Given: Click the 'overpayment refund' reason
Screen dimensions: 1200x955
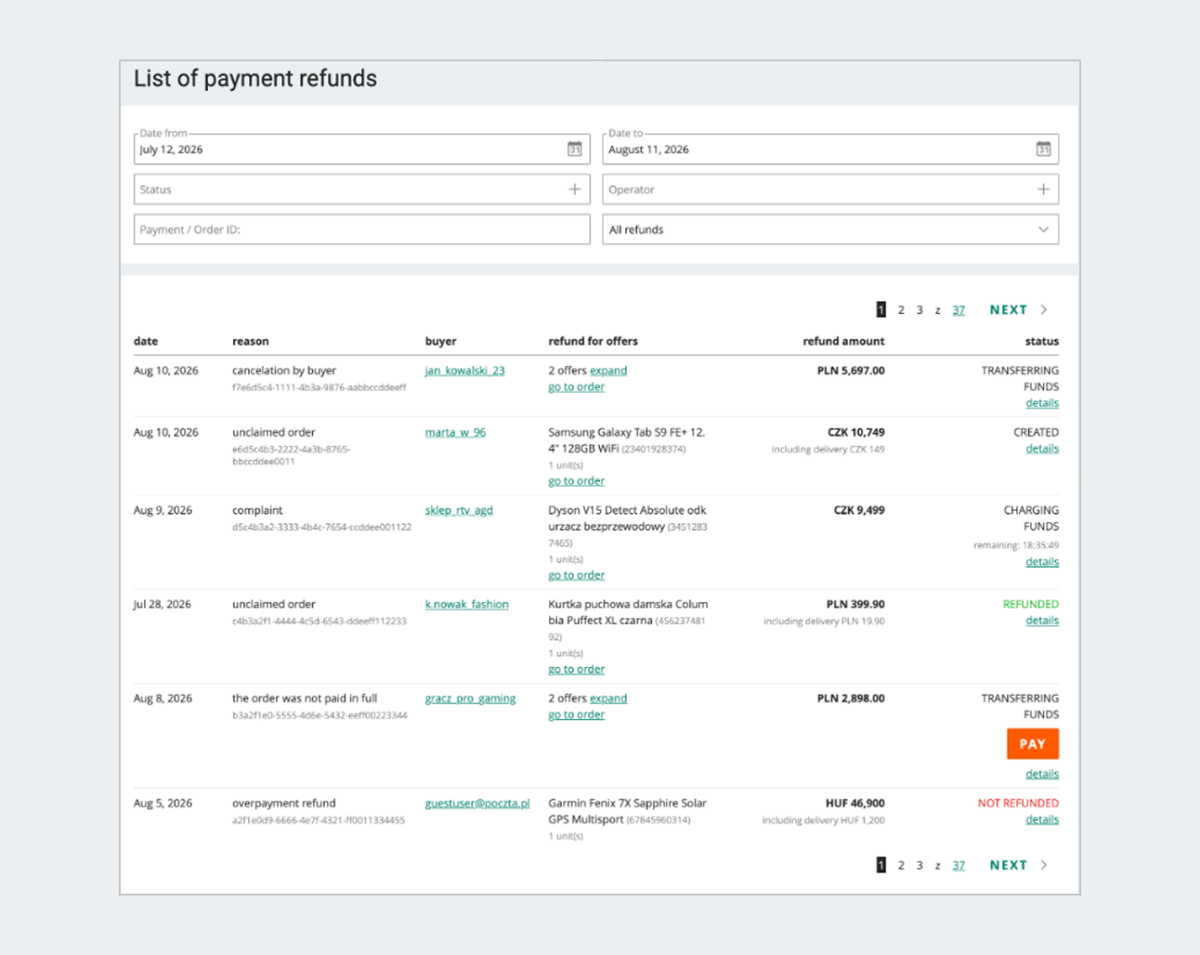Looking at the screenshot, I should point(284,803).
